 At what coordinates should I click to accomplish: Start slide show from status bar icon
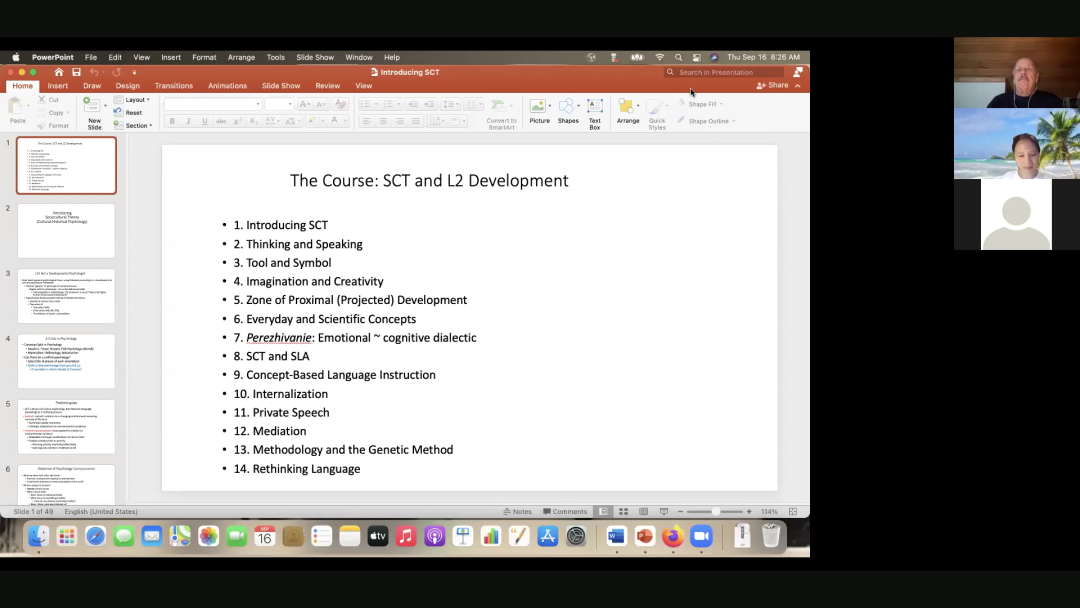pyautogui.click(x=662, y=512)
